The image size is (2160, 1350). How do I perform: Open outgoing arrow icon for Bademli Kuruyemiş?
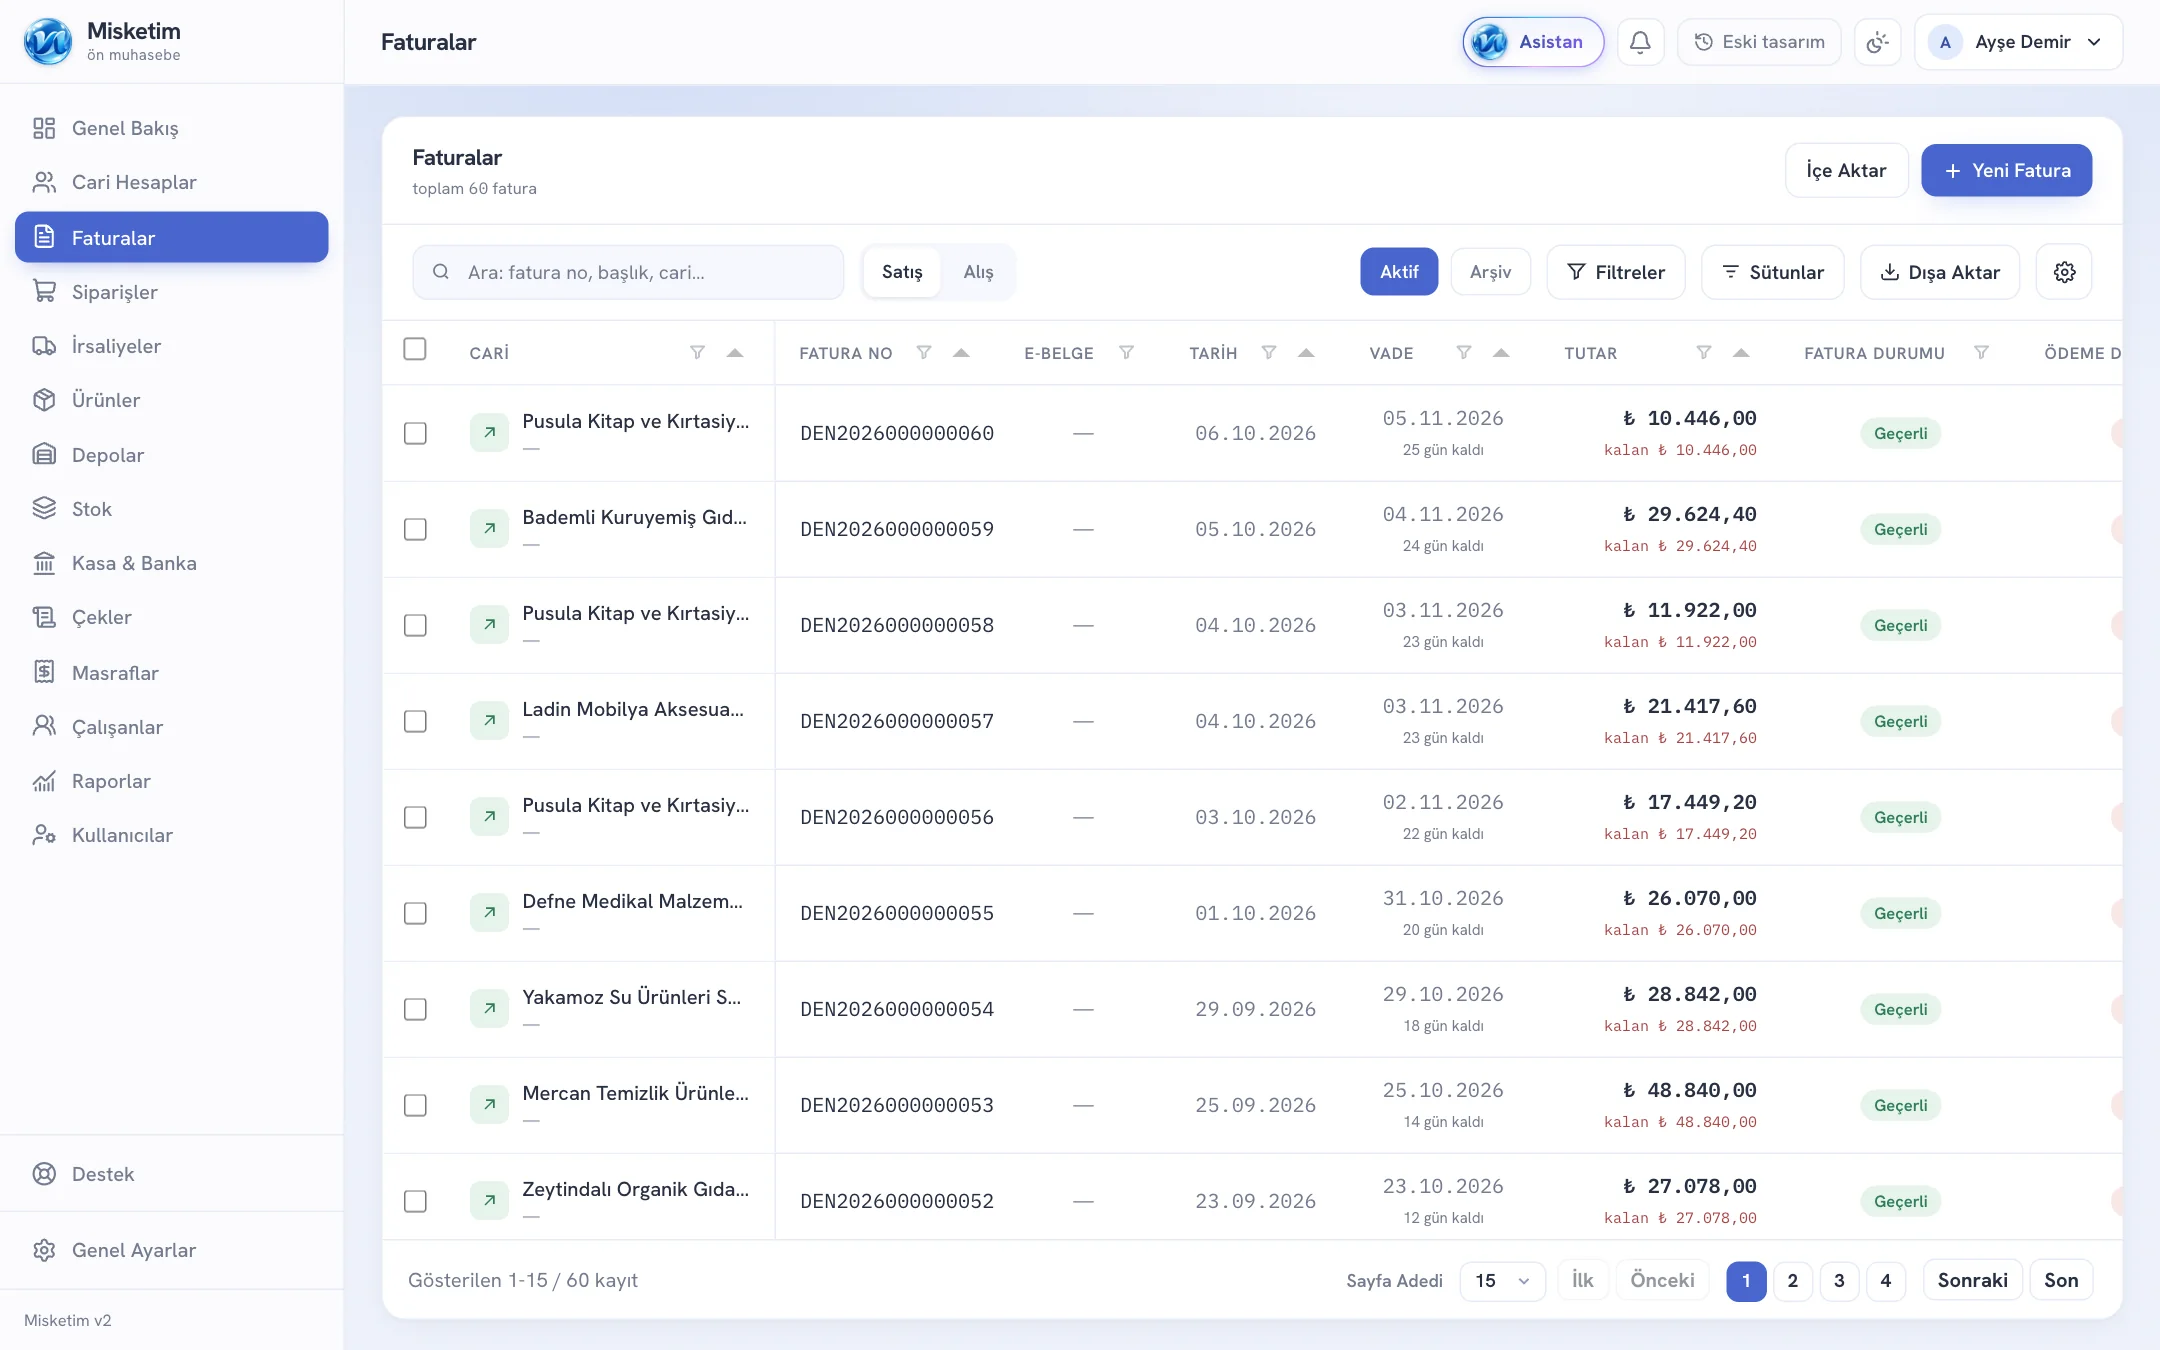(x=489, y=529)
